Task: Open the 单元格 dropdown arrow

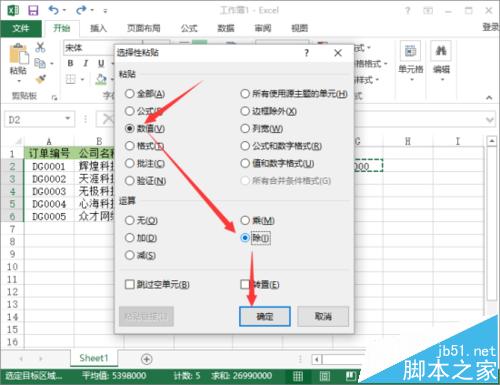Action: coord(411,80)
